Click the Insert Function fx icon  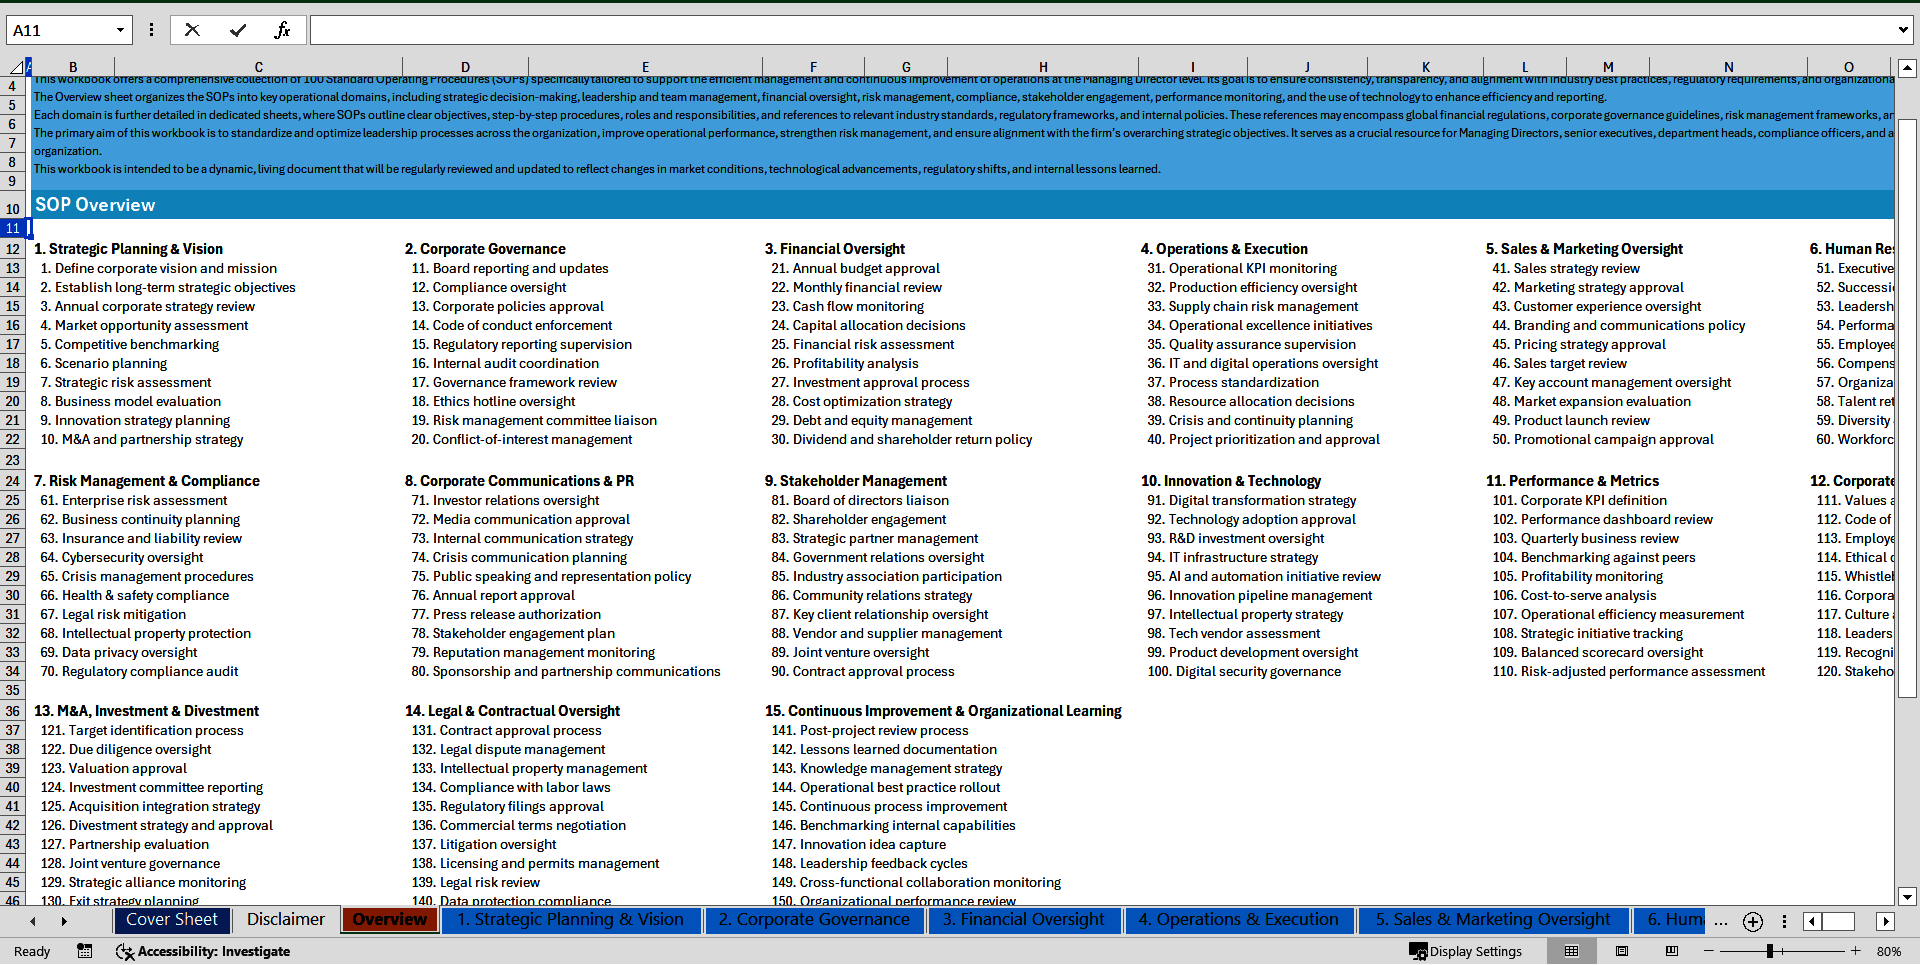(282, 30)
